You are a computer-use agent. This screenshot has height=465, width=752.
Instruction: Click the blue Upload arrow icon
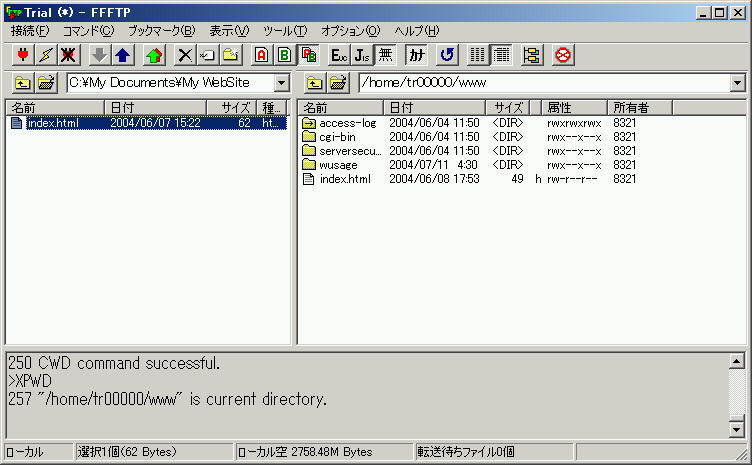pos(122,55)
